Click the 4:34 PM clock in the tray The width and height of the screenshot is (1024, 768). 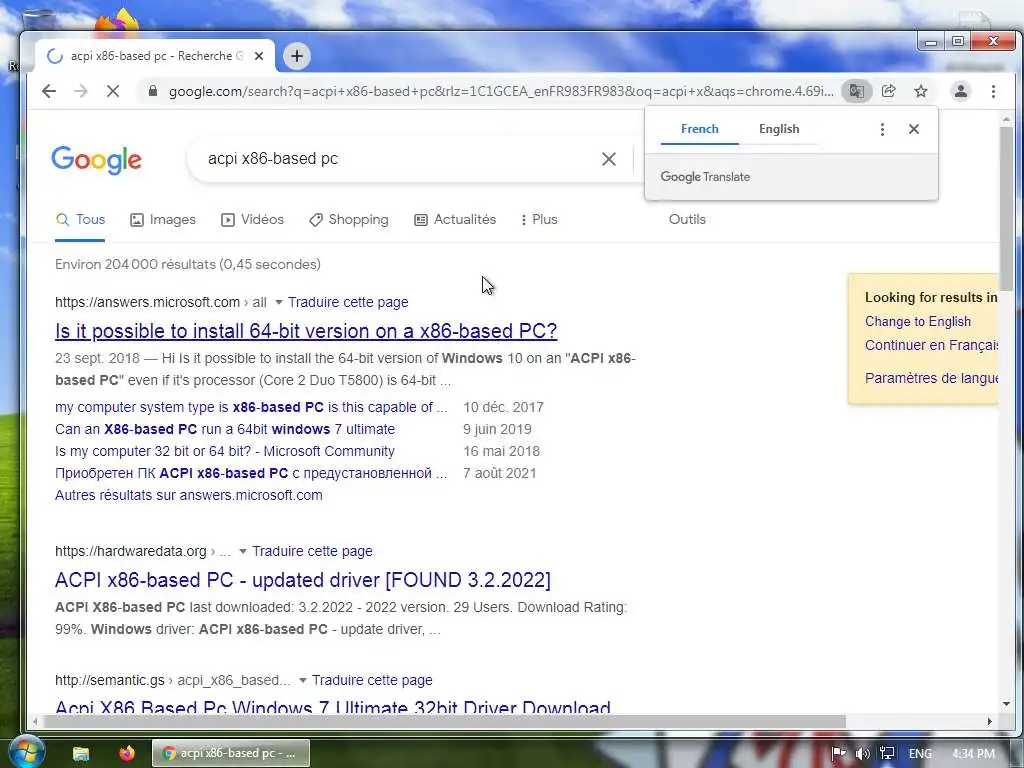coord(973,754)
